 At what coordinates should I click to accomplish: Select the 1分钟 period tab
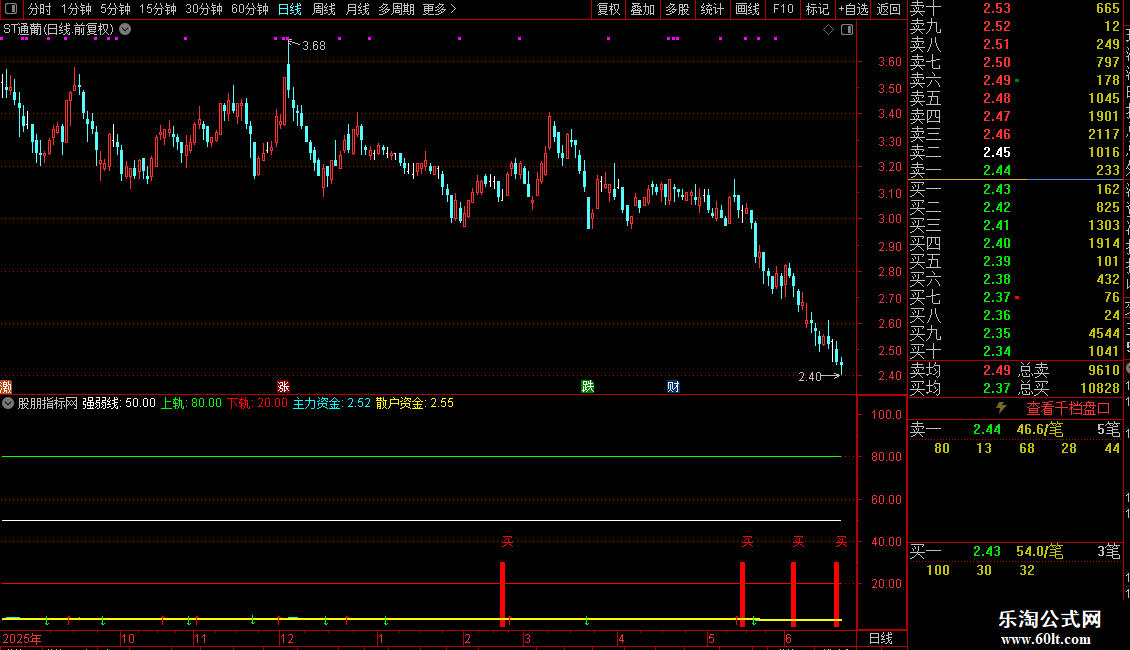point(76,9)
